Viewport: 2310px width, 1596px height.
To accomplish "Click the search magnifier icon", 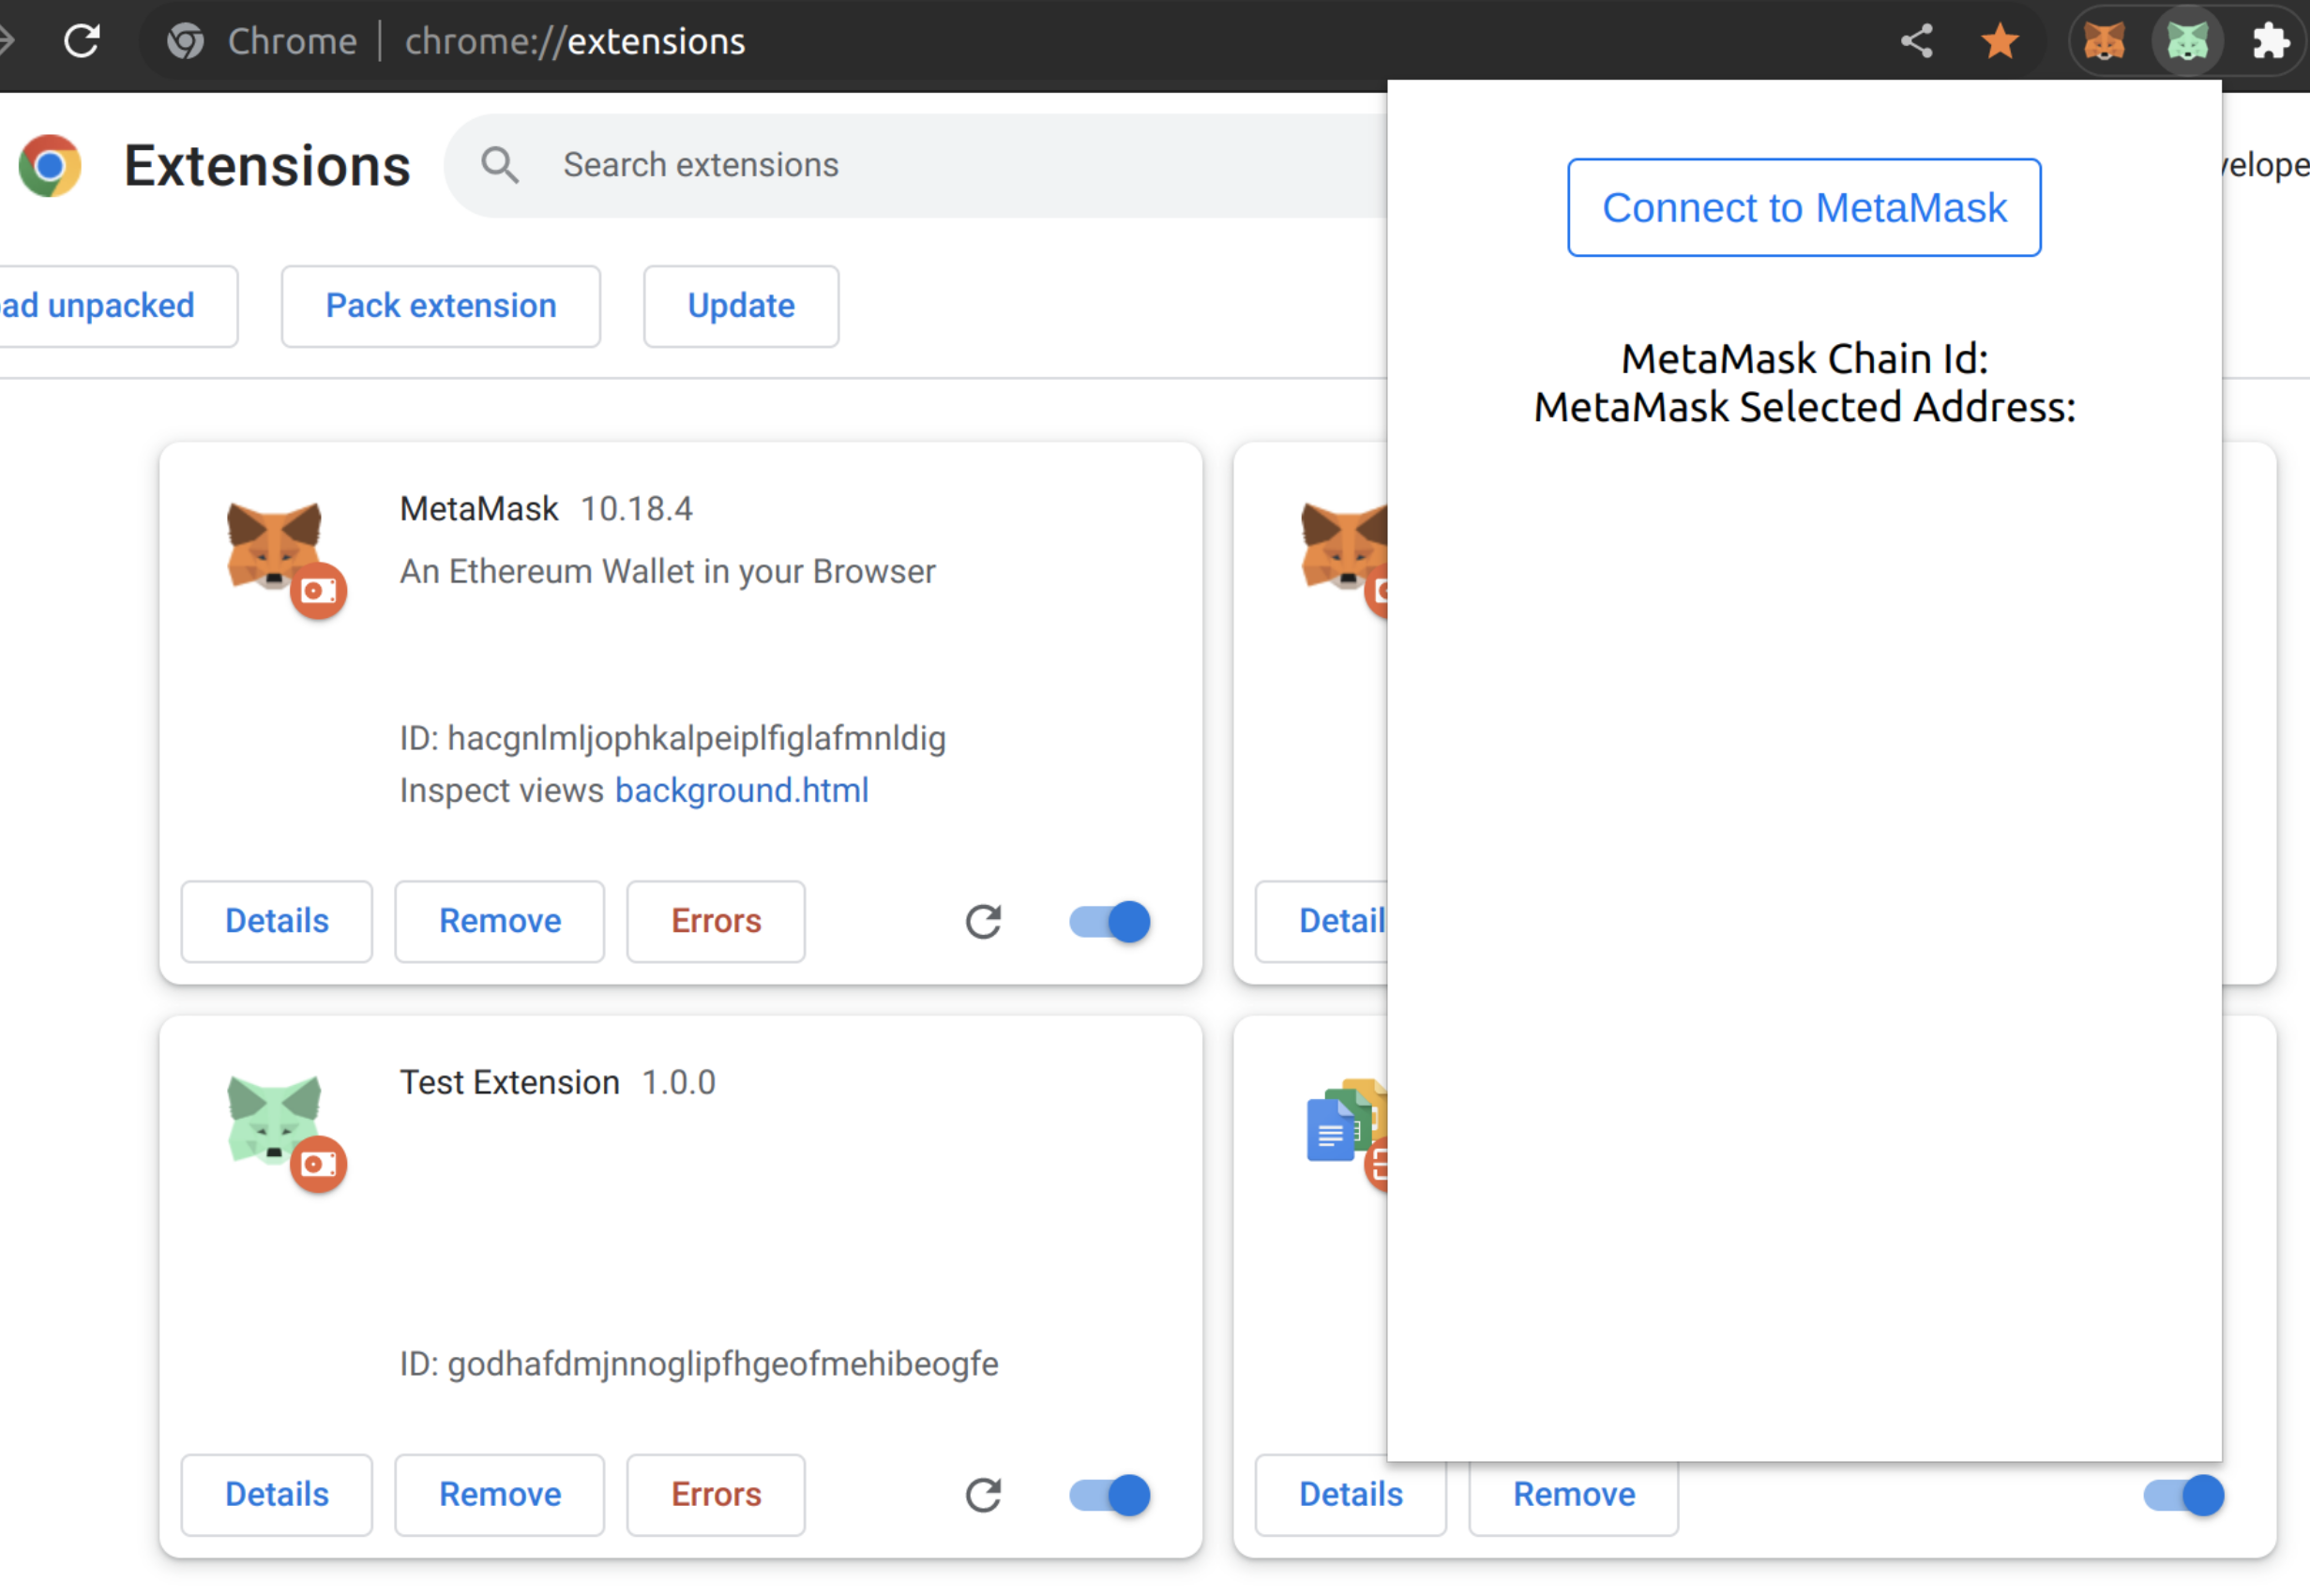I will 500,165.
